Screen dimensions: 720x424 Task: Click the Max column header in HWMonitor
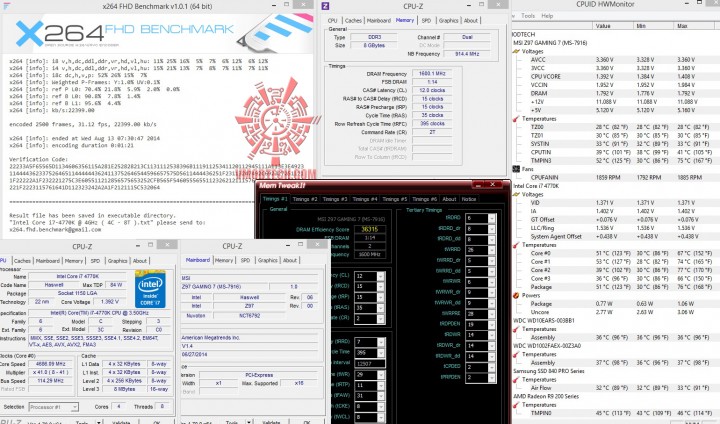click(x=695, y=26)
